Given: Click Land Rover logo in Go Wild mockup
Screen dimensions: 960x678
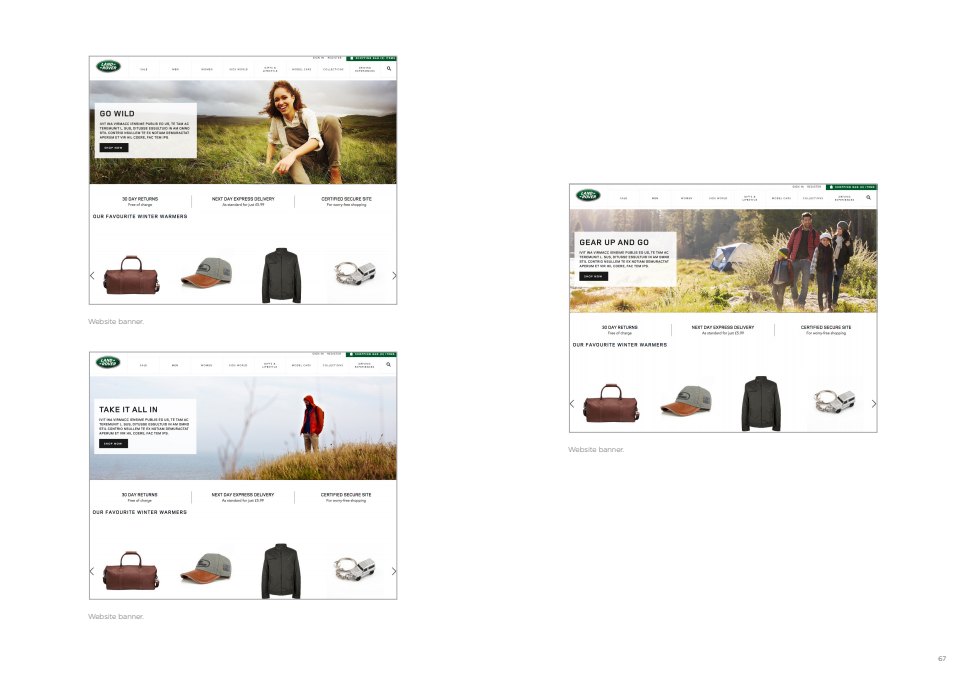Looking at the screenshot, I should [x=108, y=66].
